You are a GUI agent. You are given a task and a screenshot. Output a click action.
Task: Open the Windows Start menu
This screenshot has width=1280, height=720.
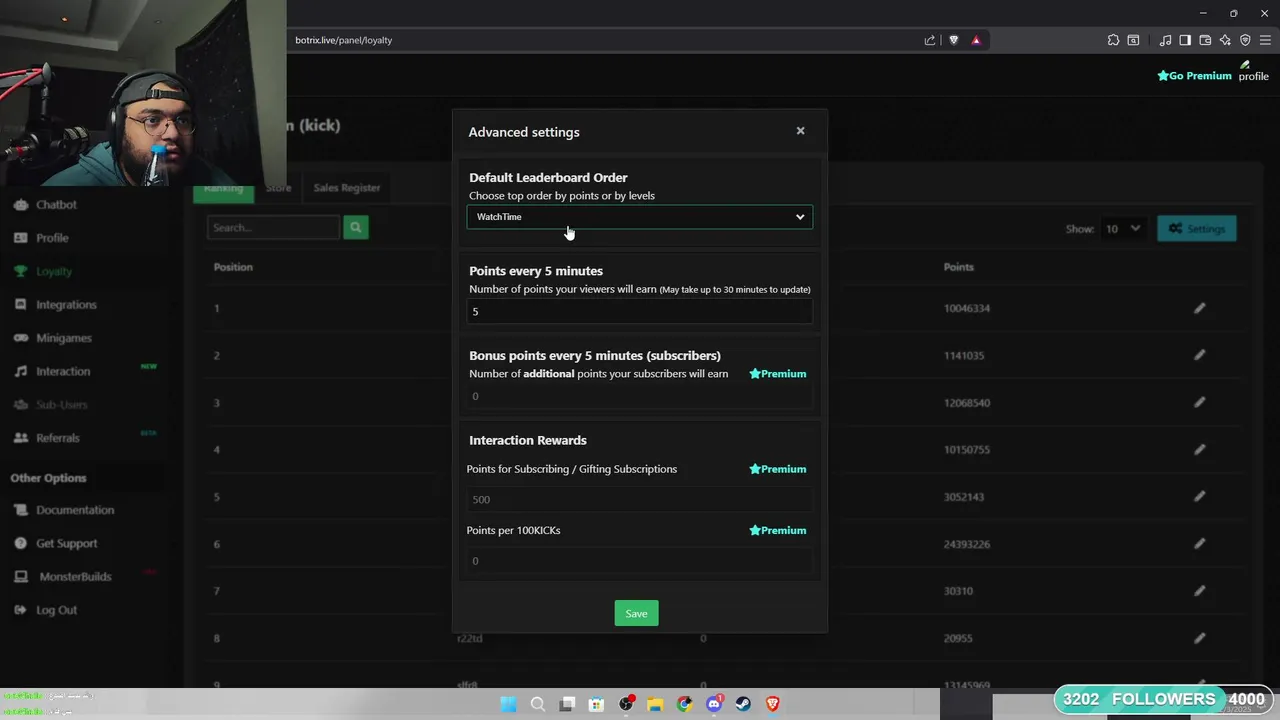coord(508,704)
